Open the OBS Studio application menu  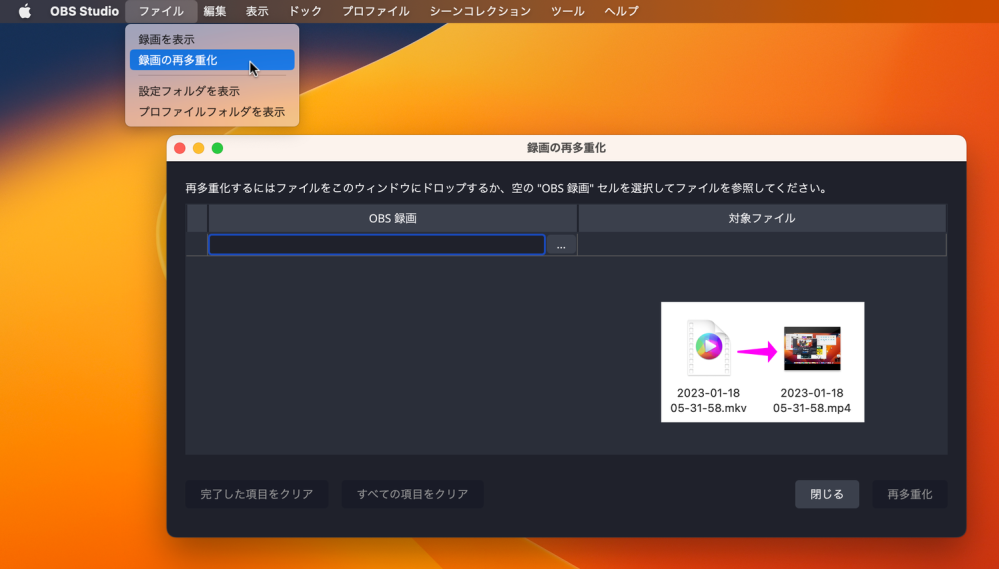[x=84, y=11]
